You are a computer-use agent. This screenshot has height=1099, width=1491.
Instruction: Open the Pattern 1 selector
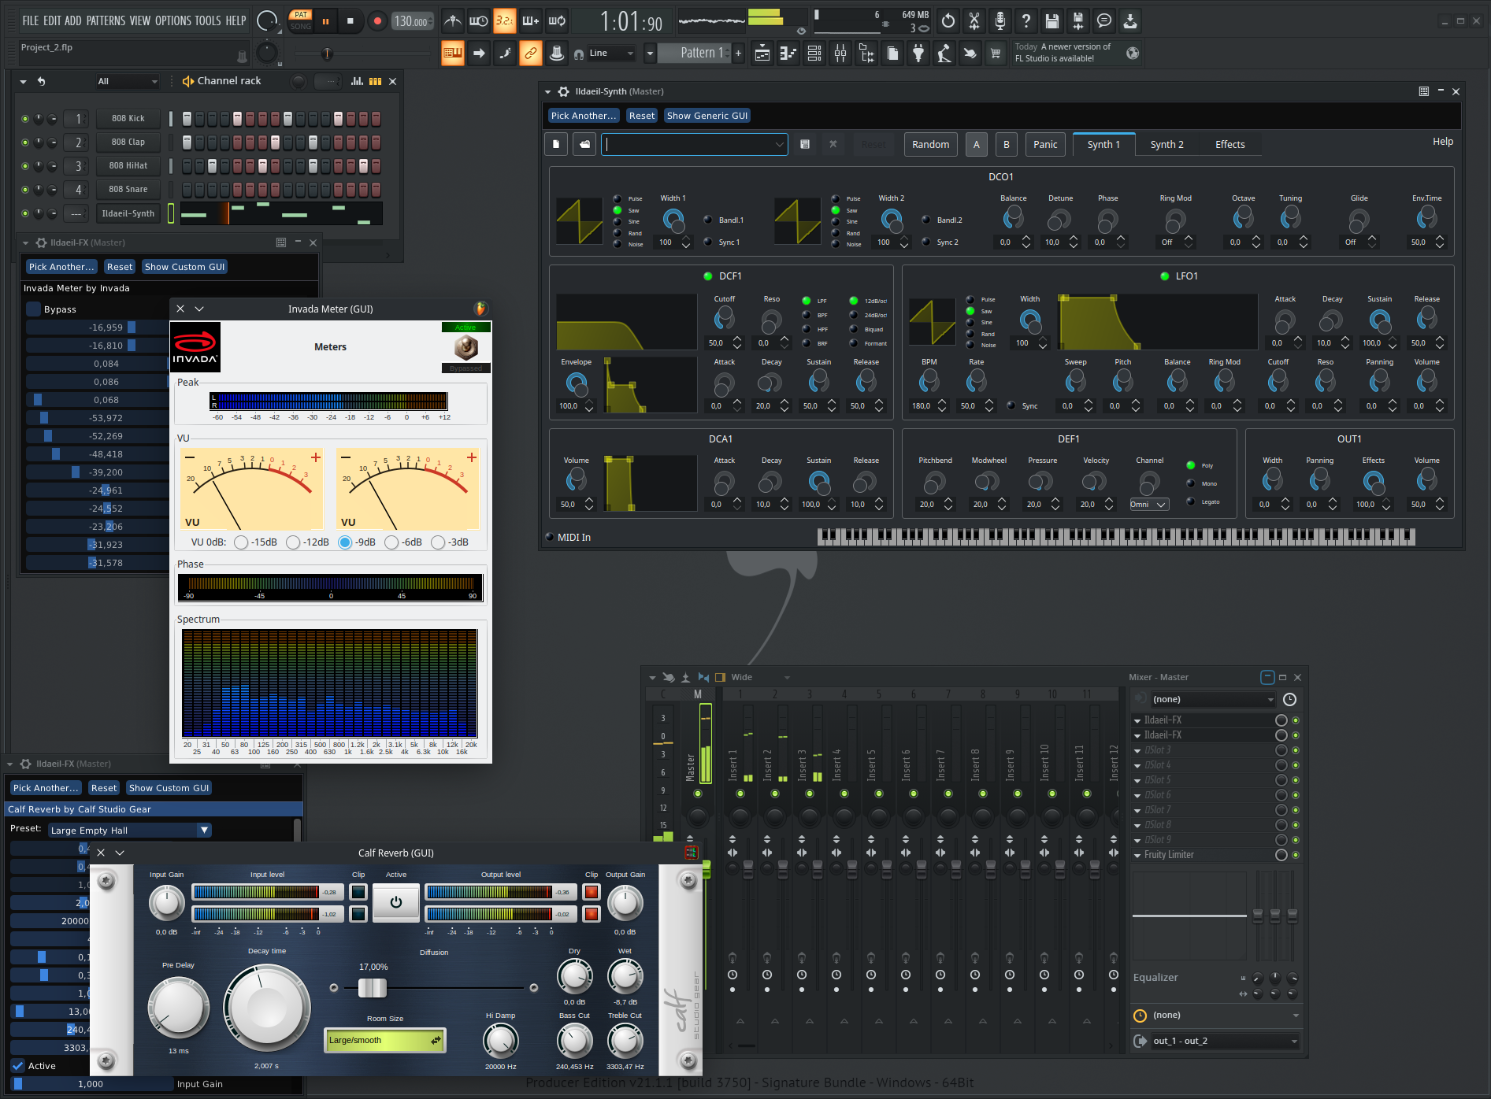[x=695, y=53]
